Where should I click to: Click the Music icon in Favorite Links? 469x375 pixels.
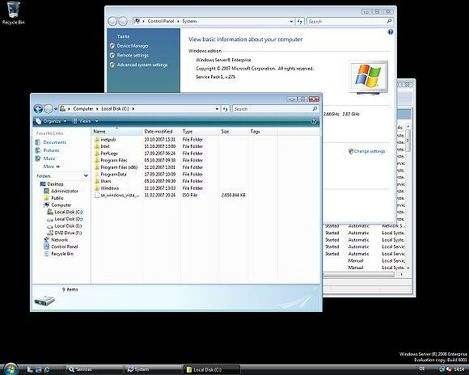point(38,158)
